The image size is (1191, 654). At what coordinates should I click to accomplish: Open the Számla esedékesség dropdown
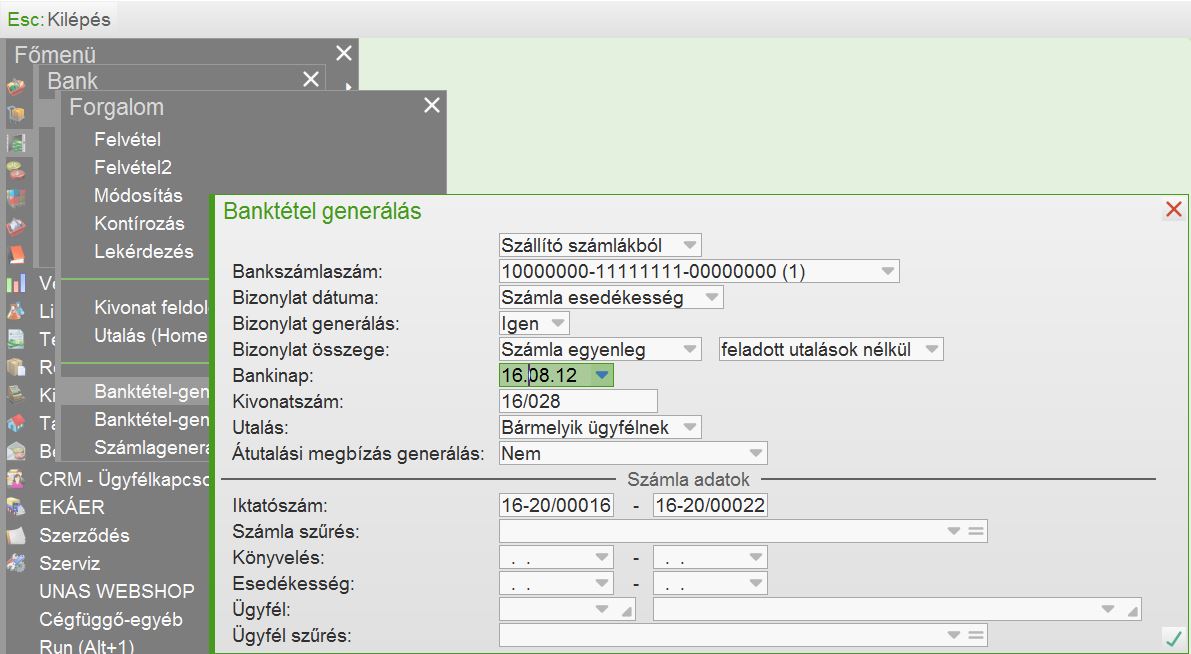[712, 297]
